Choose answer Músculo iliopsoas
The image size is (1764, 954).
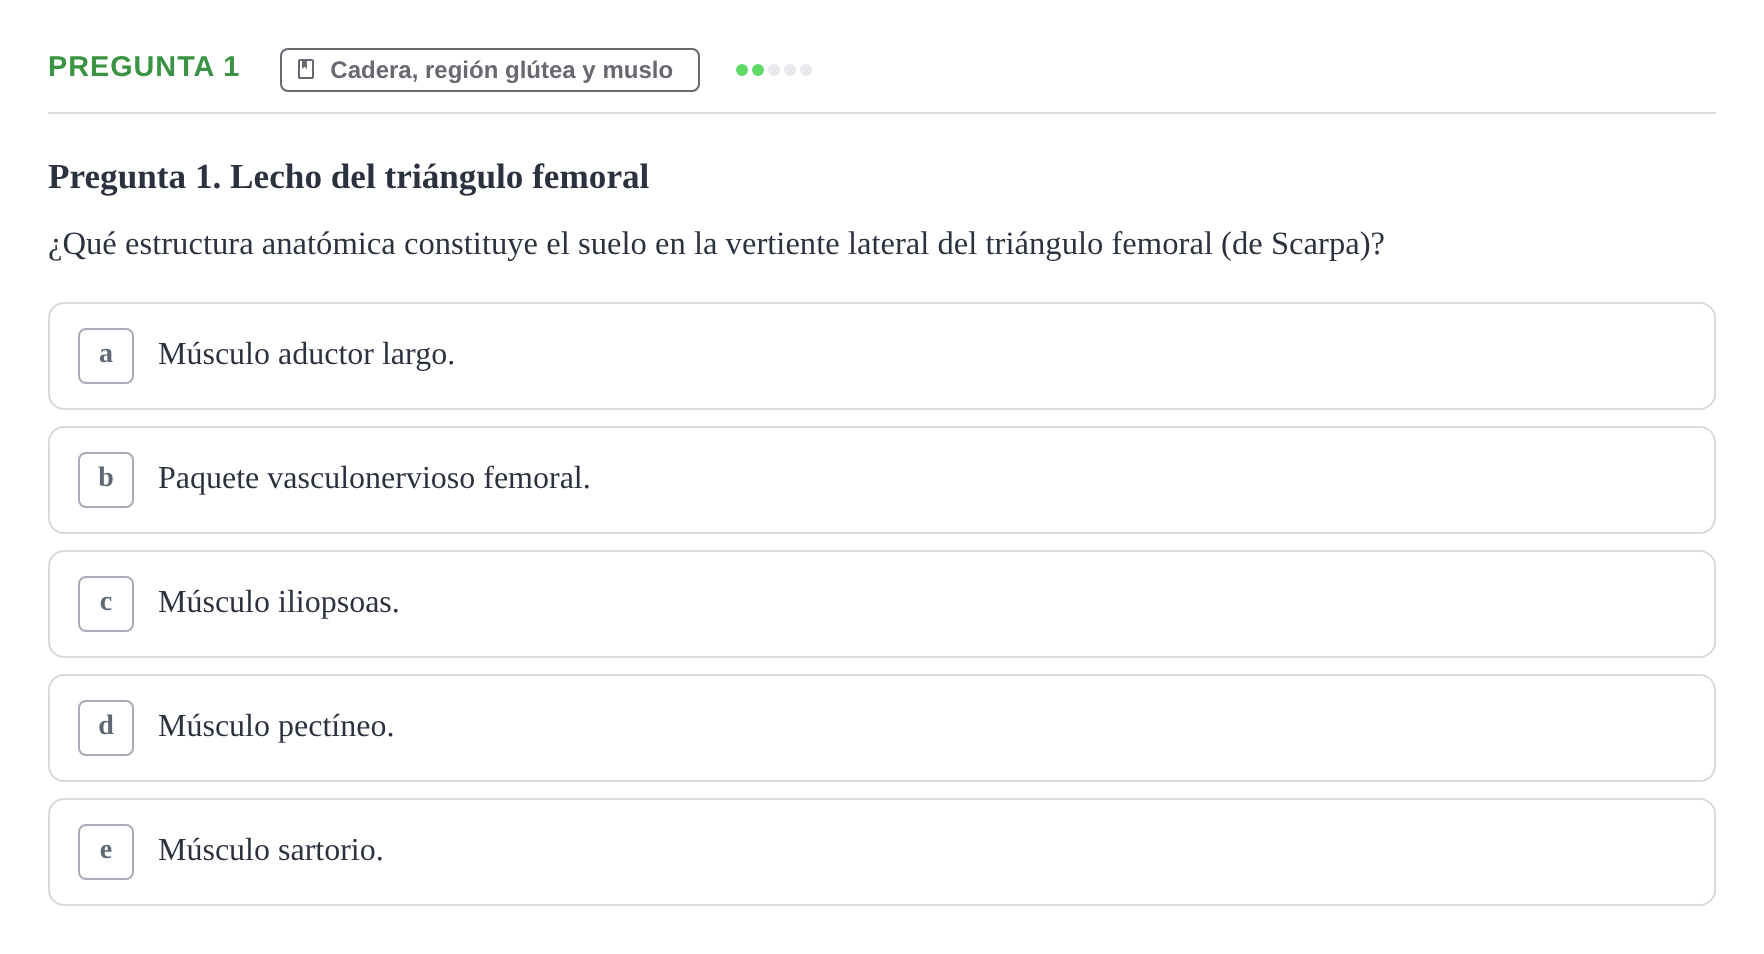(882, 604)
